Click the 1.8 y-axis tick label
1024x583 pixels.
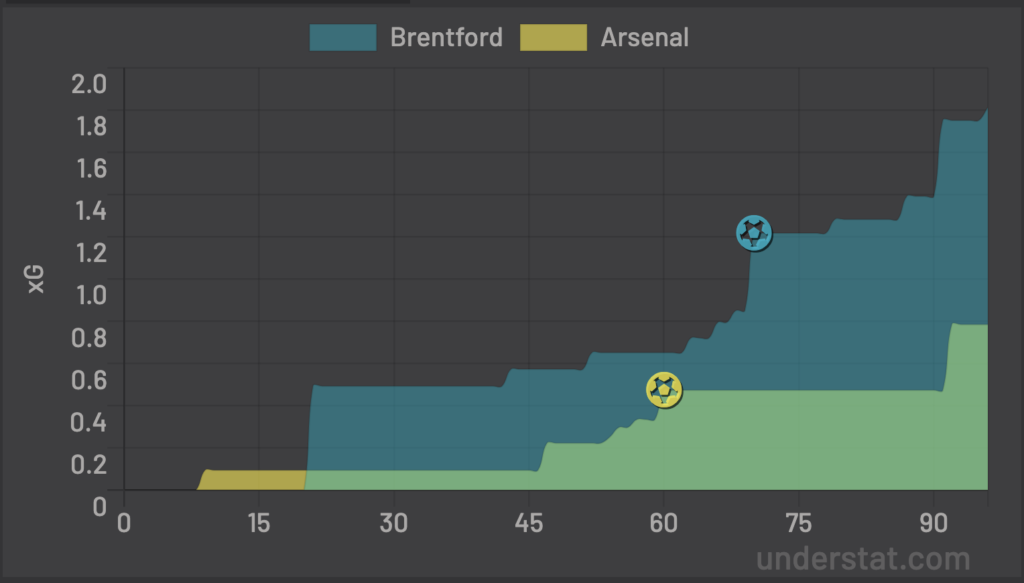(x=89, y=126)
